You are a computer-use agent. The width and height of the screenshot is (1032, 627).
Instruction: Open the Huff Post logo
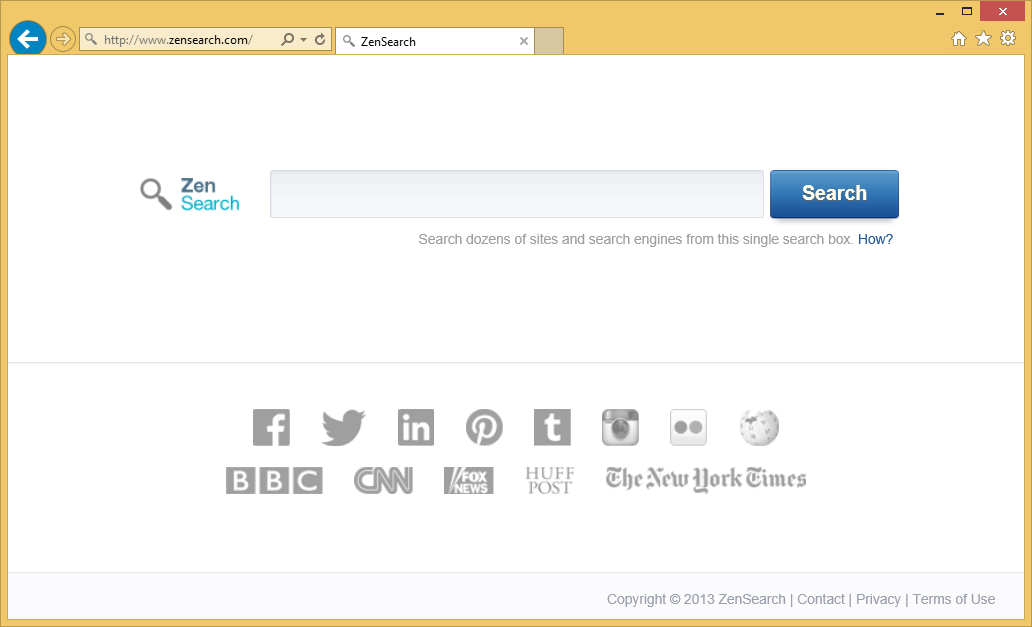point(549,481)
